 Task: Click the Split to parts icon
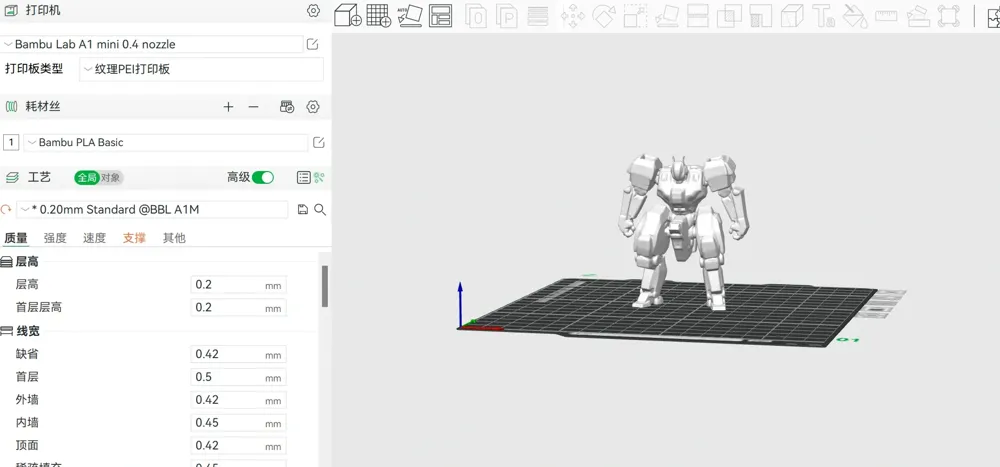point(508,16)
